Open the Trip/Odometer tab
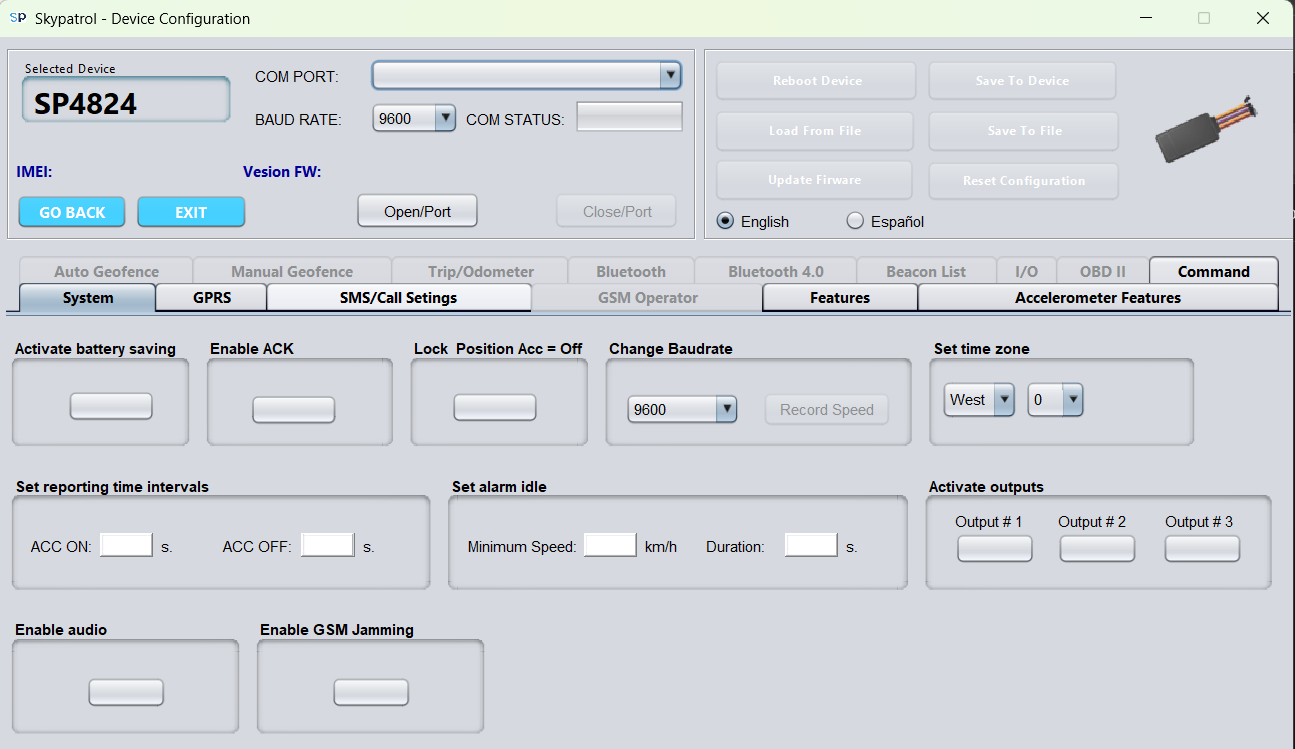The width and height of the screenshot is (1295, 749). pyautogui.click(x=480, y=271)
